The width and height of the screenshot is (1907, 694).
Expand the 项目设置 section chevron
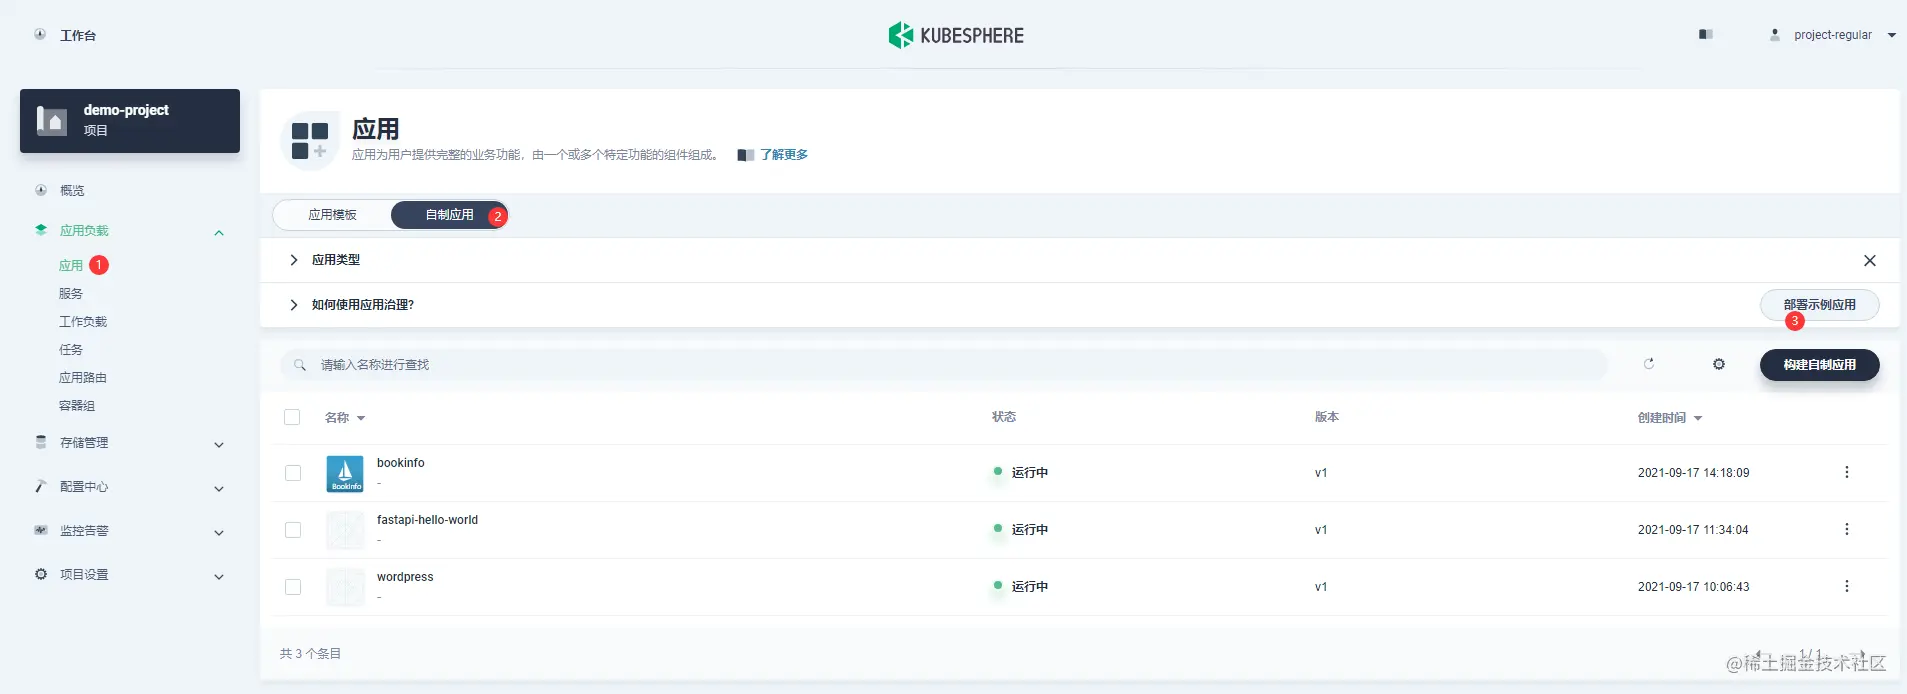point(219,577)
